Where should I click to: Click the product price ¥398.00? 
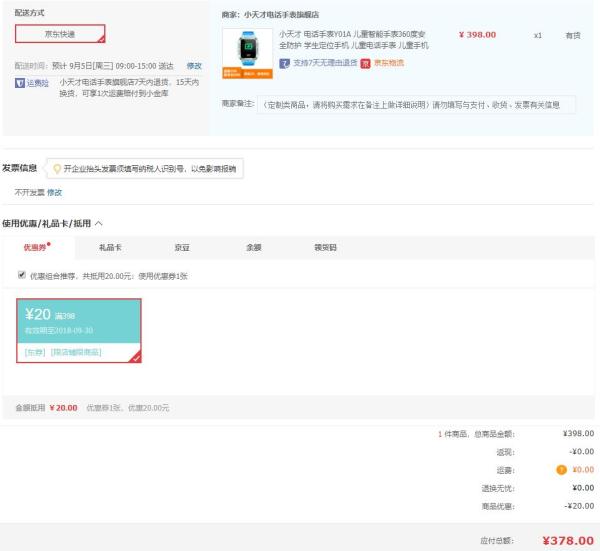[478, 35]
